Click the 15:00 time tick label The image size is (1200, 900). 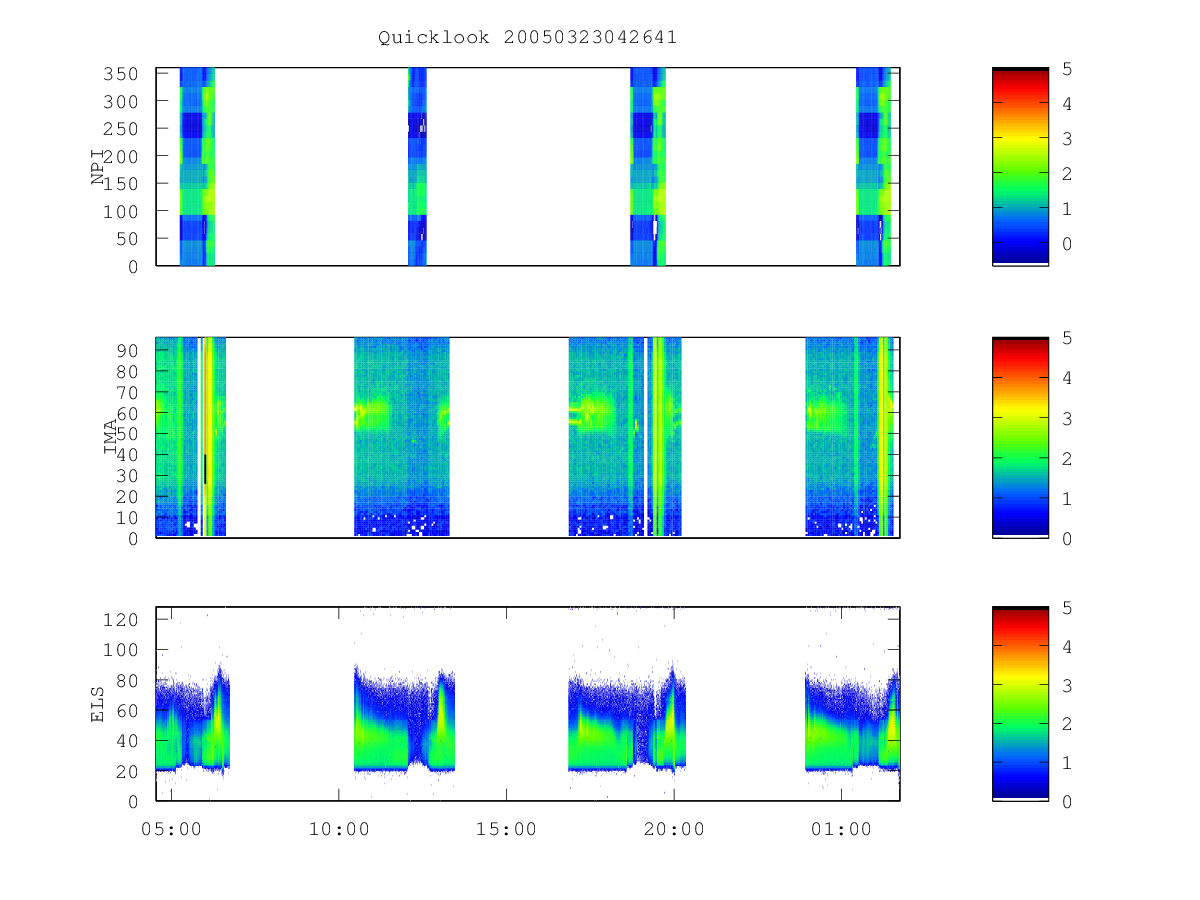point(506,829)
